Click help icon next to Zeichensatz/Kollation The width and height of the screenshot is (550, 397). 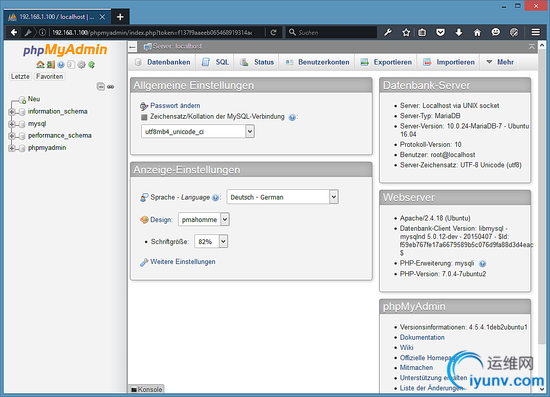(x=292, y=117)
